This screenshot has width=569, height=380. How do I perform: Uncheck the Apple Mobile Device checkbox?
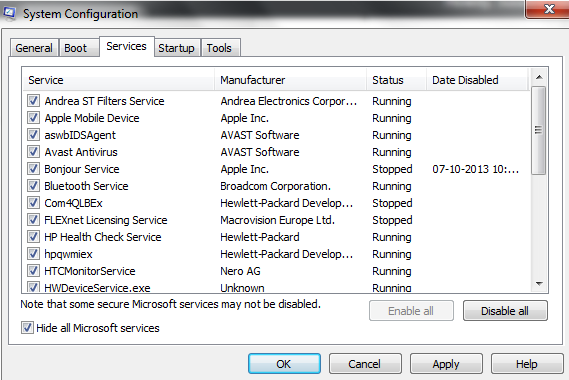[33, 118]
